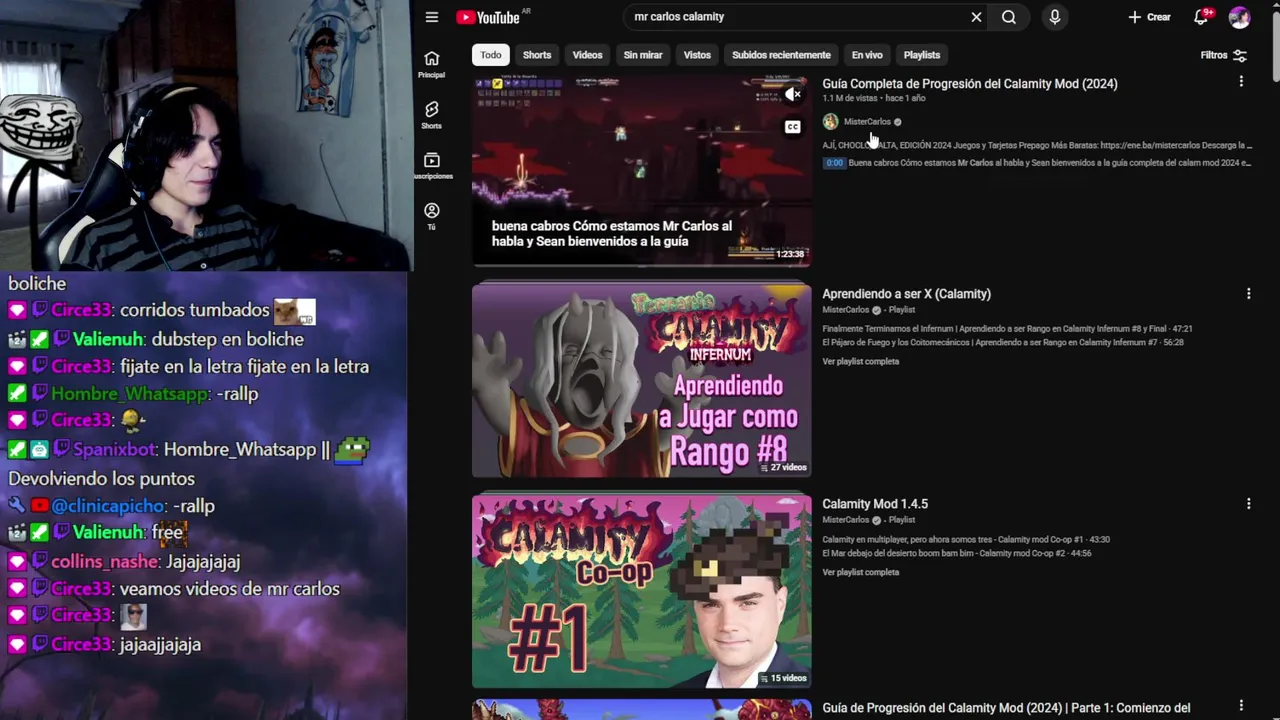The width and height of the screenshot is (1280, 720).
Task: Open the account avatar menu
Action: [x=1239, y=17]
